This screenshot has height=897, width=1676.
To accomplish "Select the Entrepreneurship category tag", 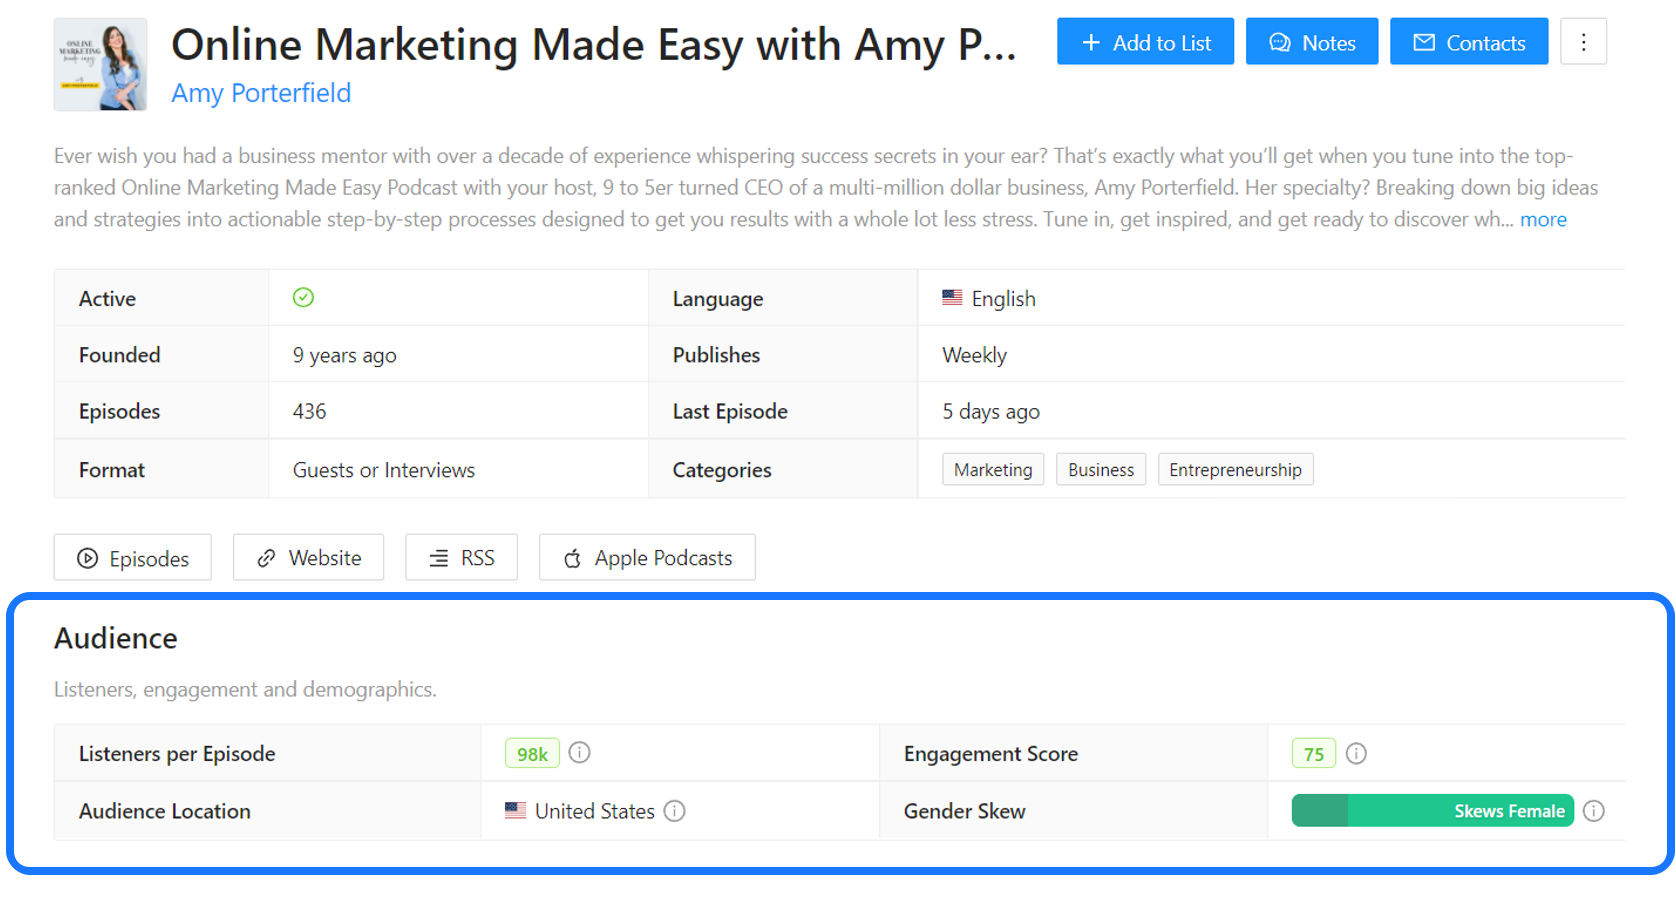I will pos(1235,469).
